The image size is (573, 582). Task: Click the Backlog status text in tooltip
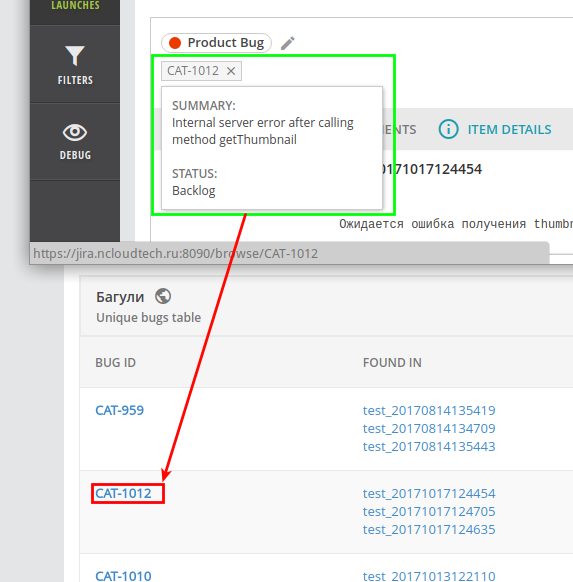pyautogui.click(x=193, y=191)
